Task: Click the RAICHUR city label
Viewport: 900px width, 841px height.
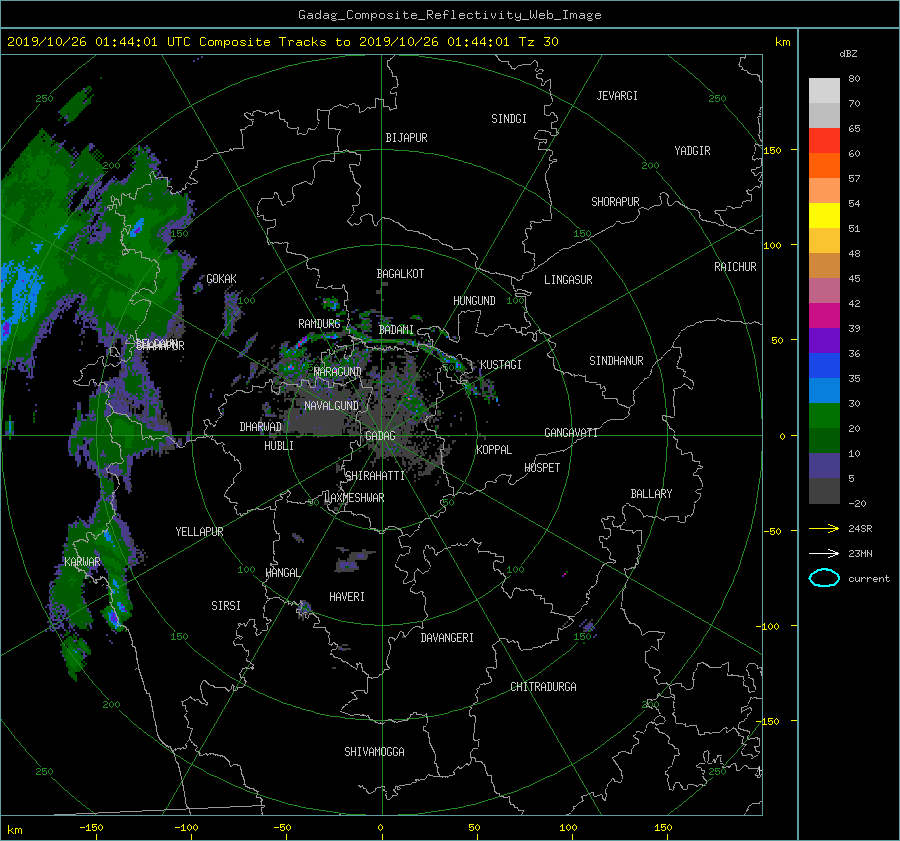Action: pyautogui.click(x=735, y=267)
